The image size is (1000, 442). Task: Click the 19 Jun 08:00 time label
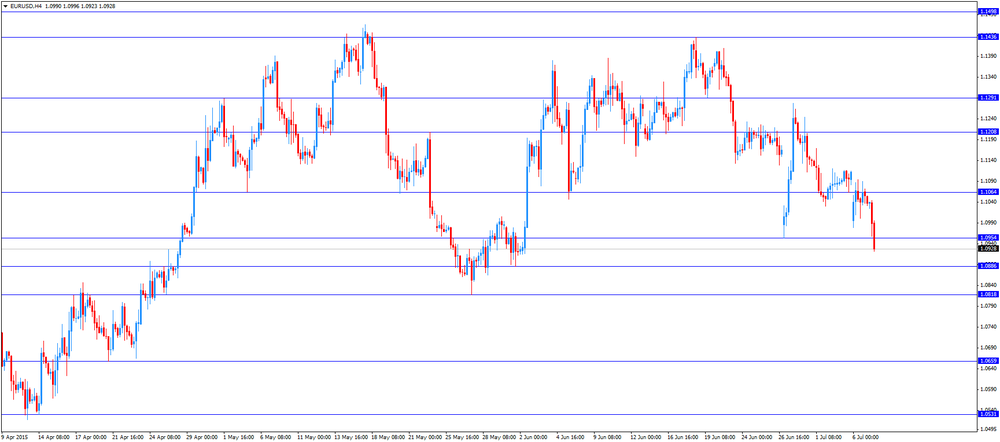(719, 438)
